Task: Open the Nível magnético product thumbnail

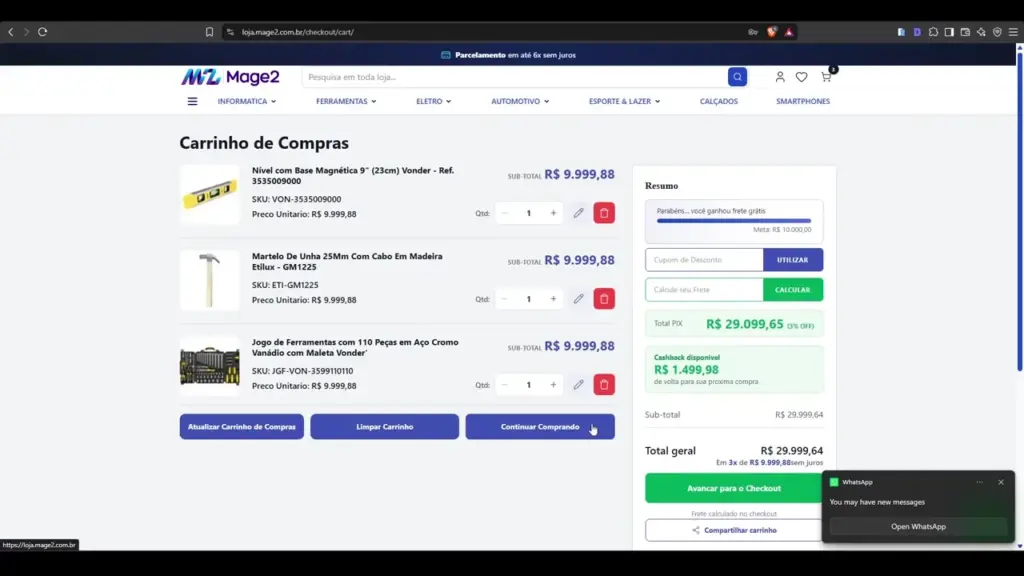Action: click(210, 195)
